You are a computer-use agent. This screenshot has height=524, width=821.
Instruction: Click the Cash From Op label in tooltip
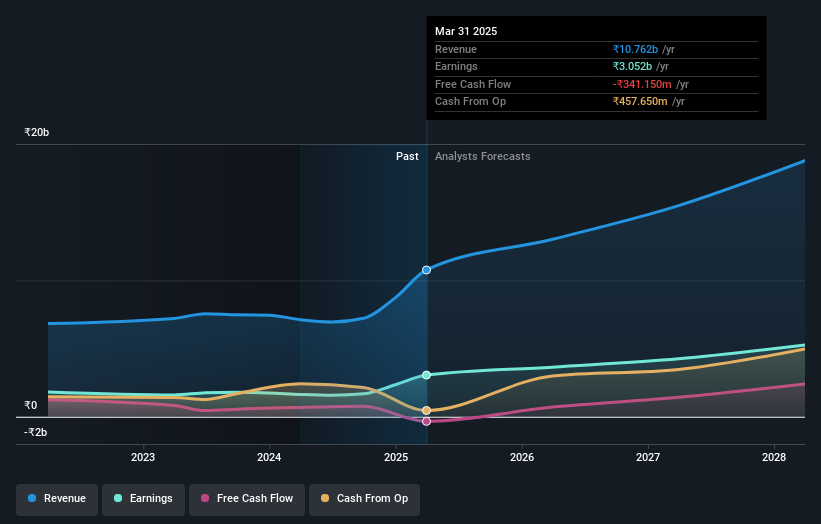(471, 102)
